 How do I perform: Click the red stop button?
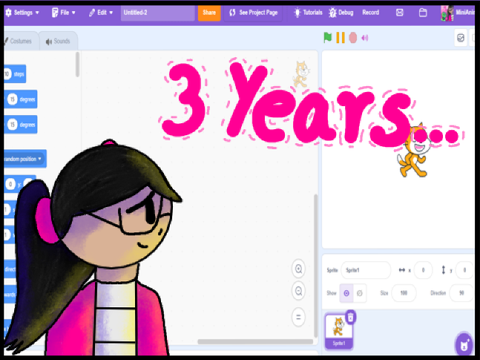click(353, 38)
